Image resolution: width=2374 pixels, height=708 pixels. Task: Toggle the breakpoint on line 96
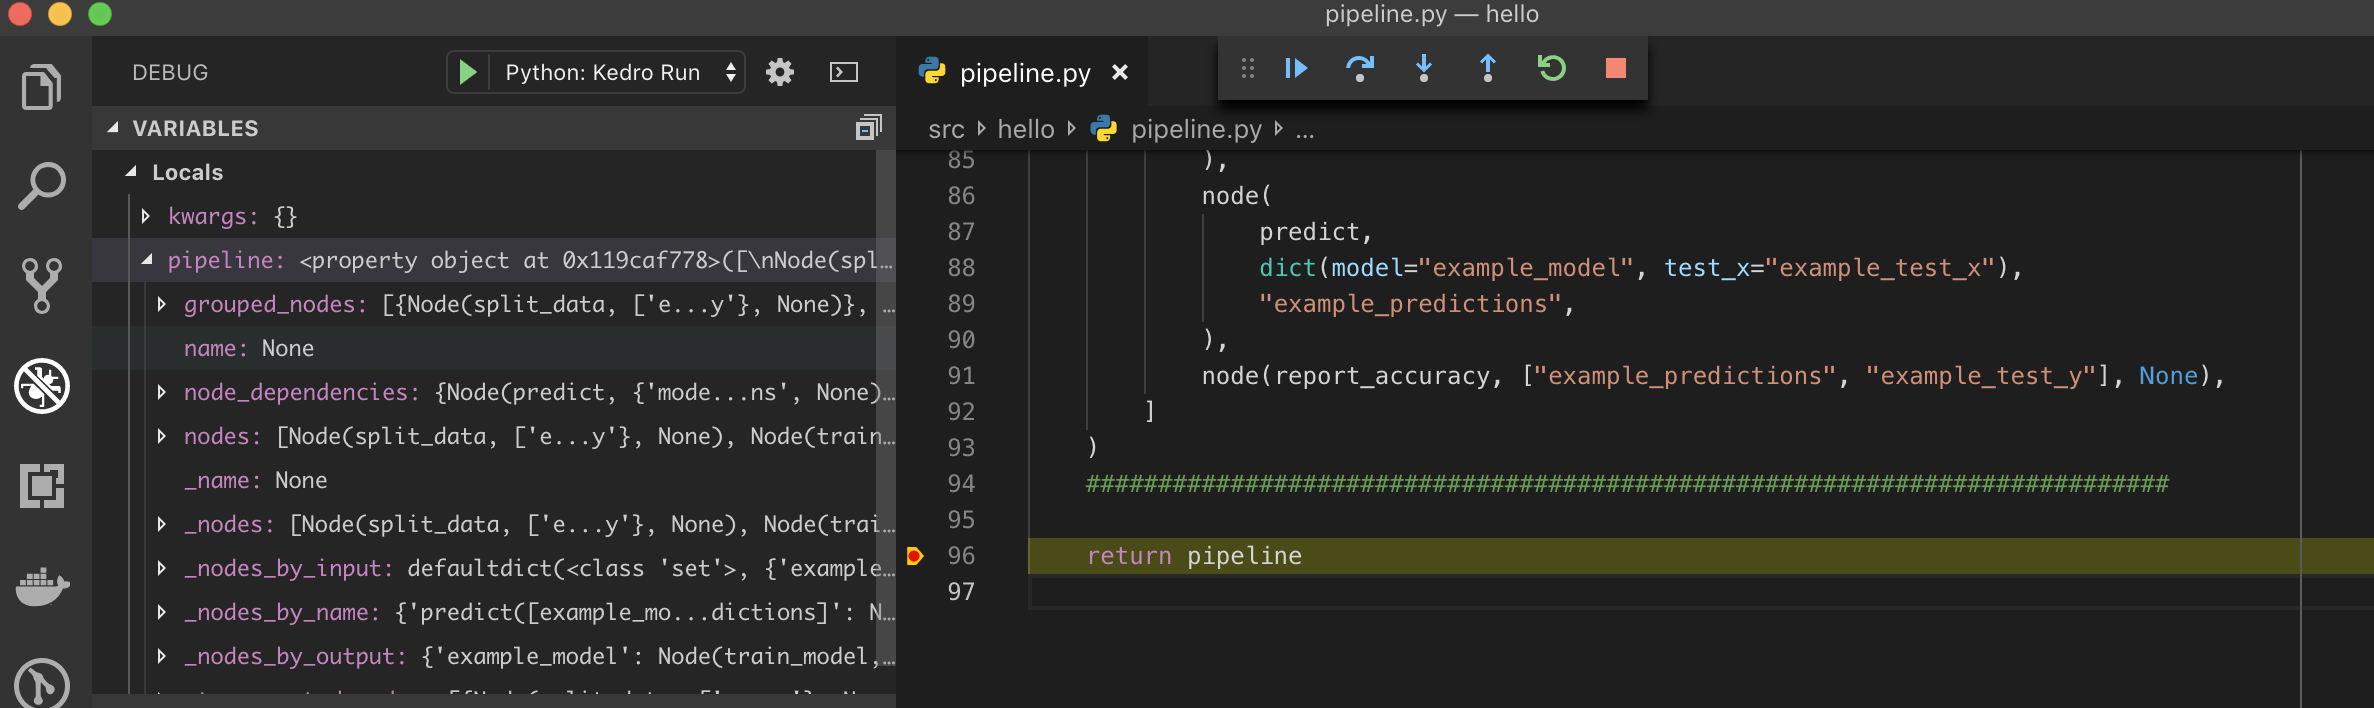[x=914, y=556]
